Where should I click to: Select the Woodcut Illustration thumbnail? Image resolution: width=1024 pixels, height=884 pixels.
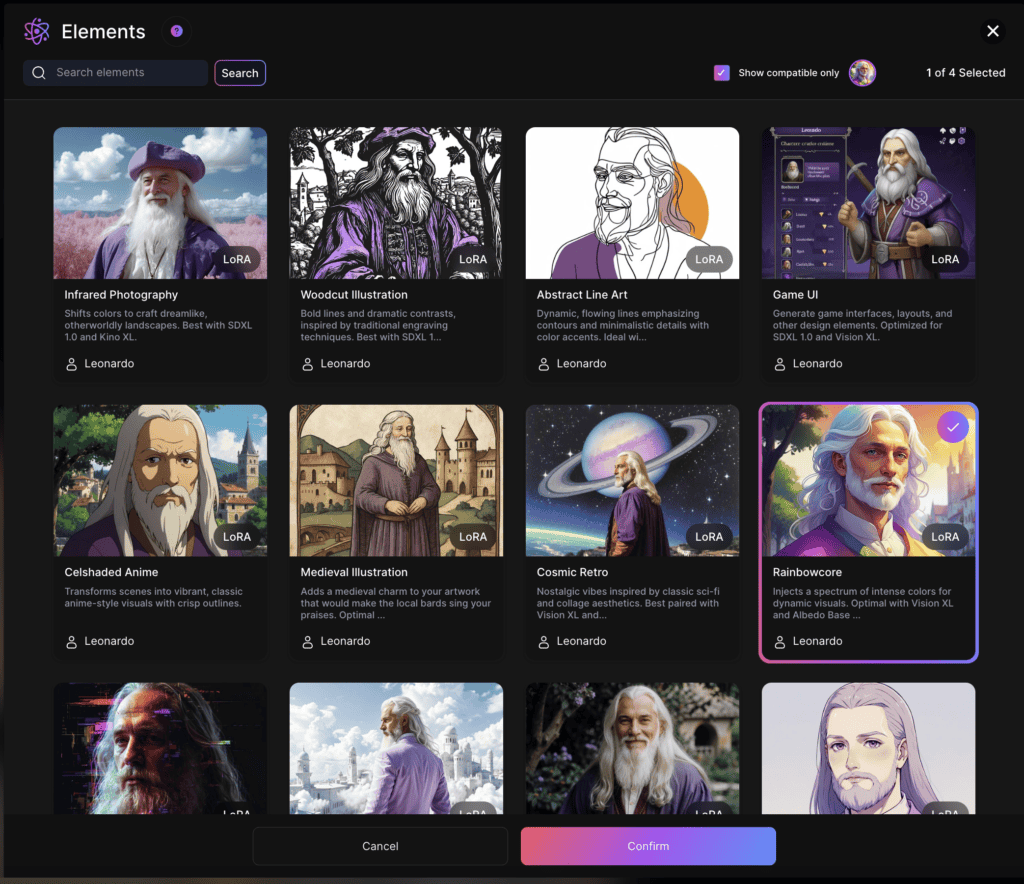click(x=396, y=203)
